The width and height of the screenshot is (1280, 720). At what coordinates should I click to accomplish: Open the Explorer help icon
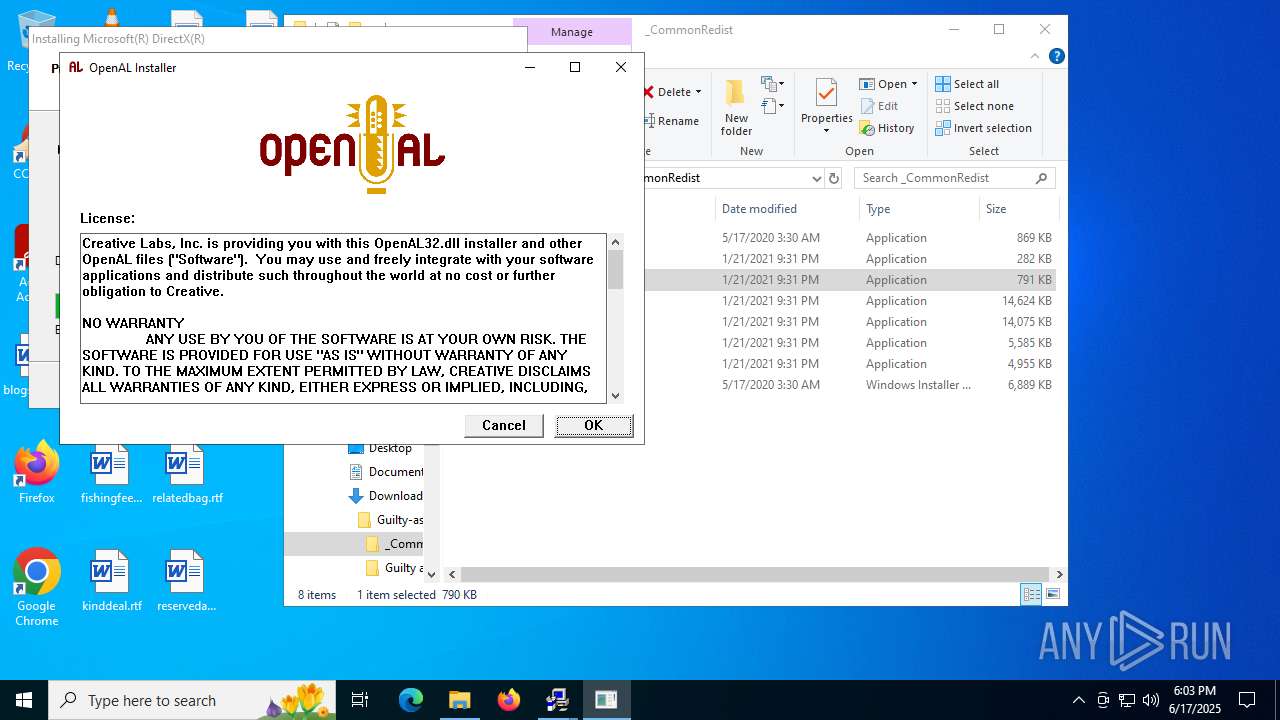(x=1056, y=57)
